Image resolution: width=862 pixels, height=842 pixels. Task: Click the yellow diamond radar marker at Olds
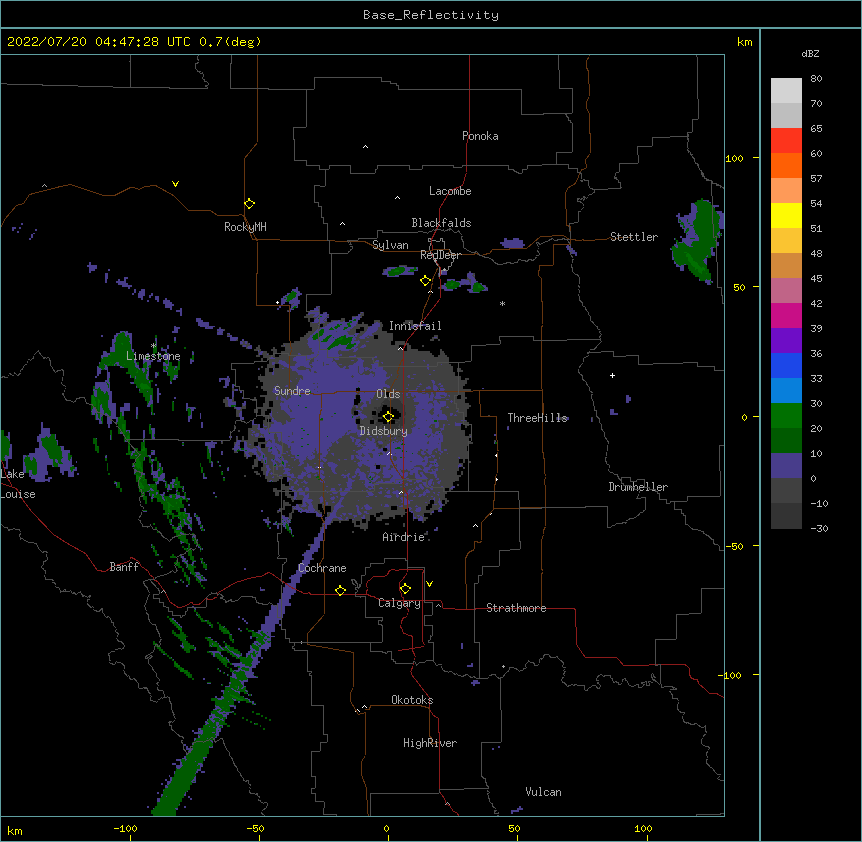[388, 416]
